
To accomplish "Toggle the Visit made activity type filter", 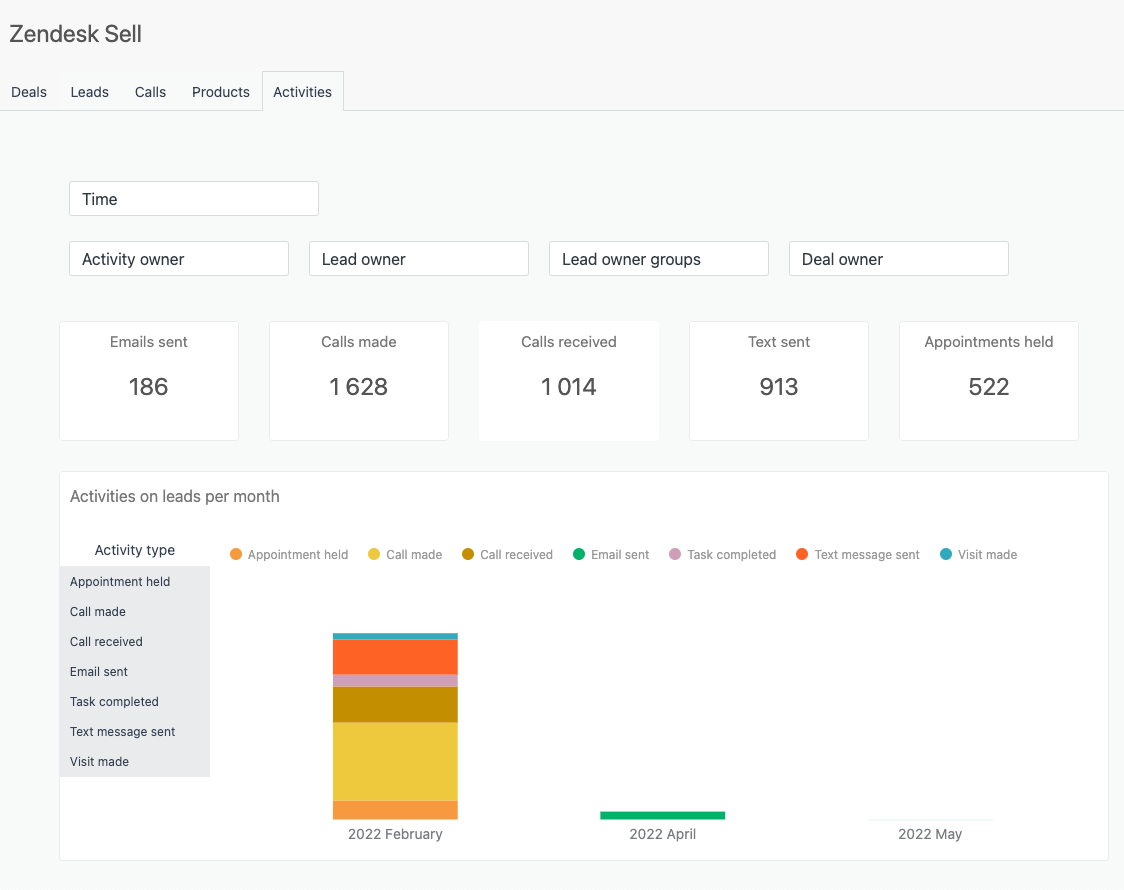I will (99, 761).
